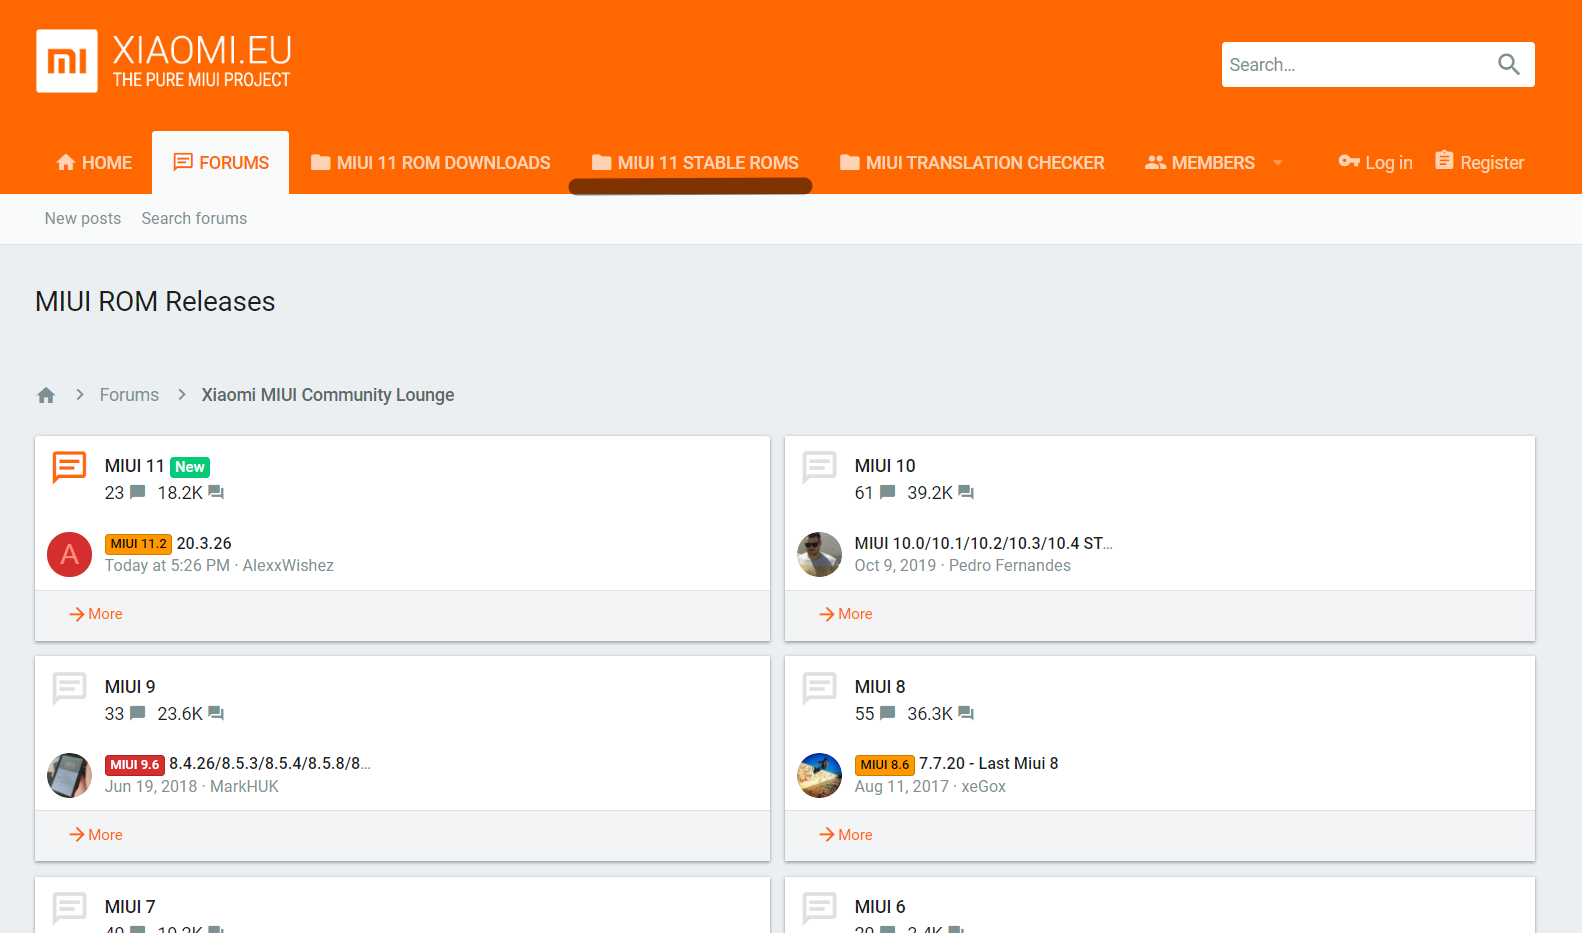Click the 'Oct 9, 2019' timestamp
Image resolution: width=1582 pixels, height=933 pixels.
(x=895, y=565)
